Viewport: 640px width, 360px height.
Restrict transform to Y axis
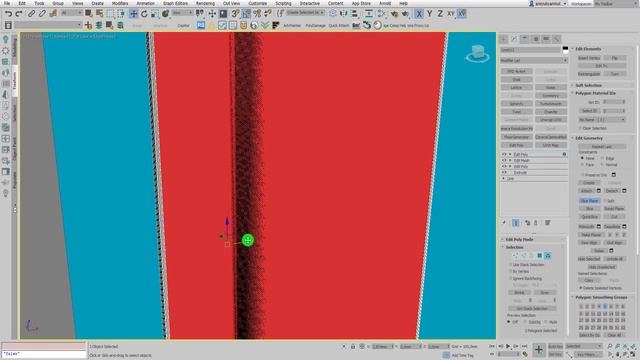pos(429,14)
